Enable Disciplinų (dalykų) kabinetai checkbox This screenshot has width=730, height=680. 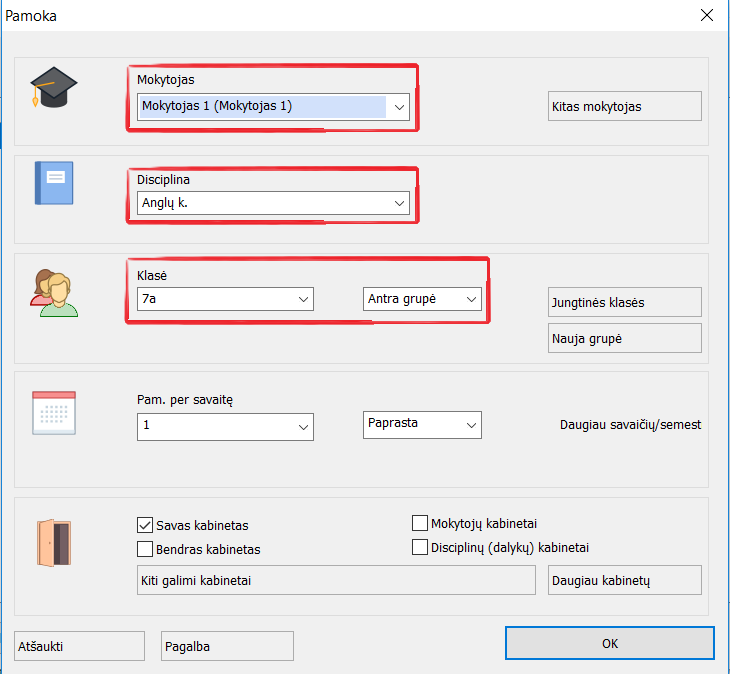click(420, 547)
